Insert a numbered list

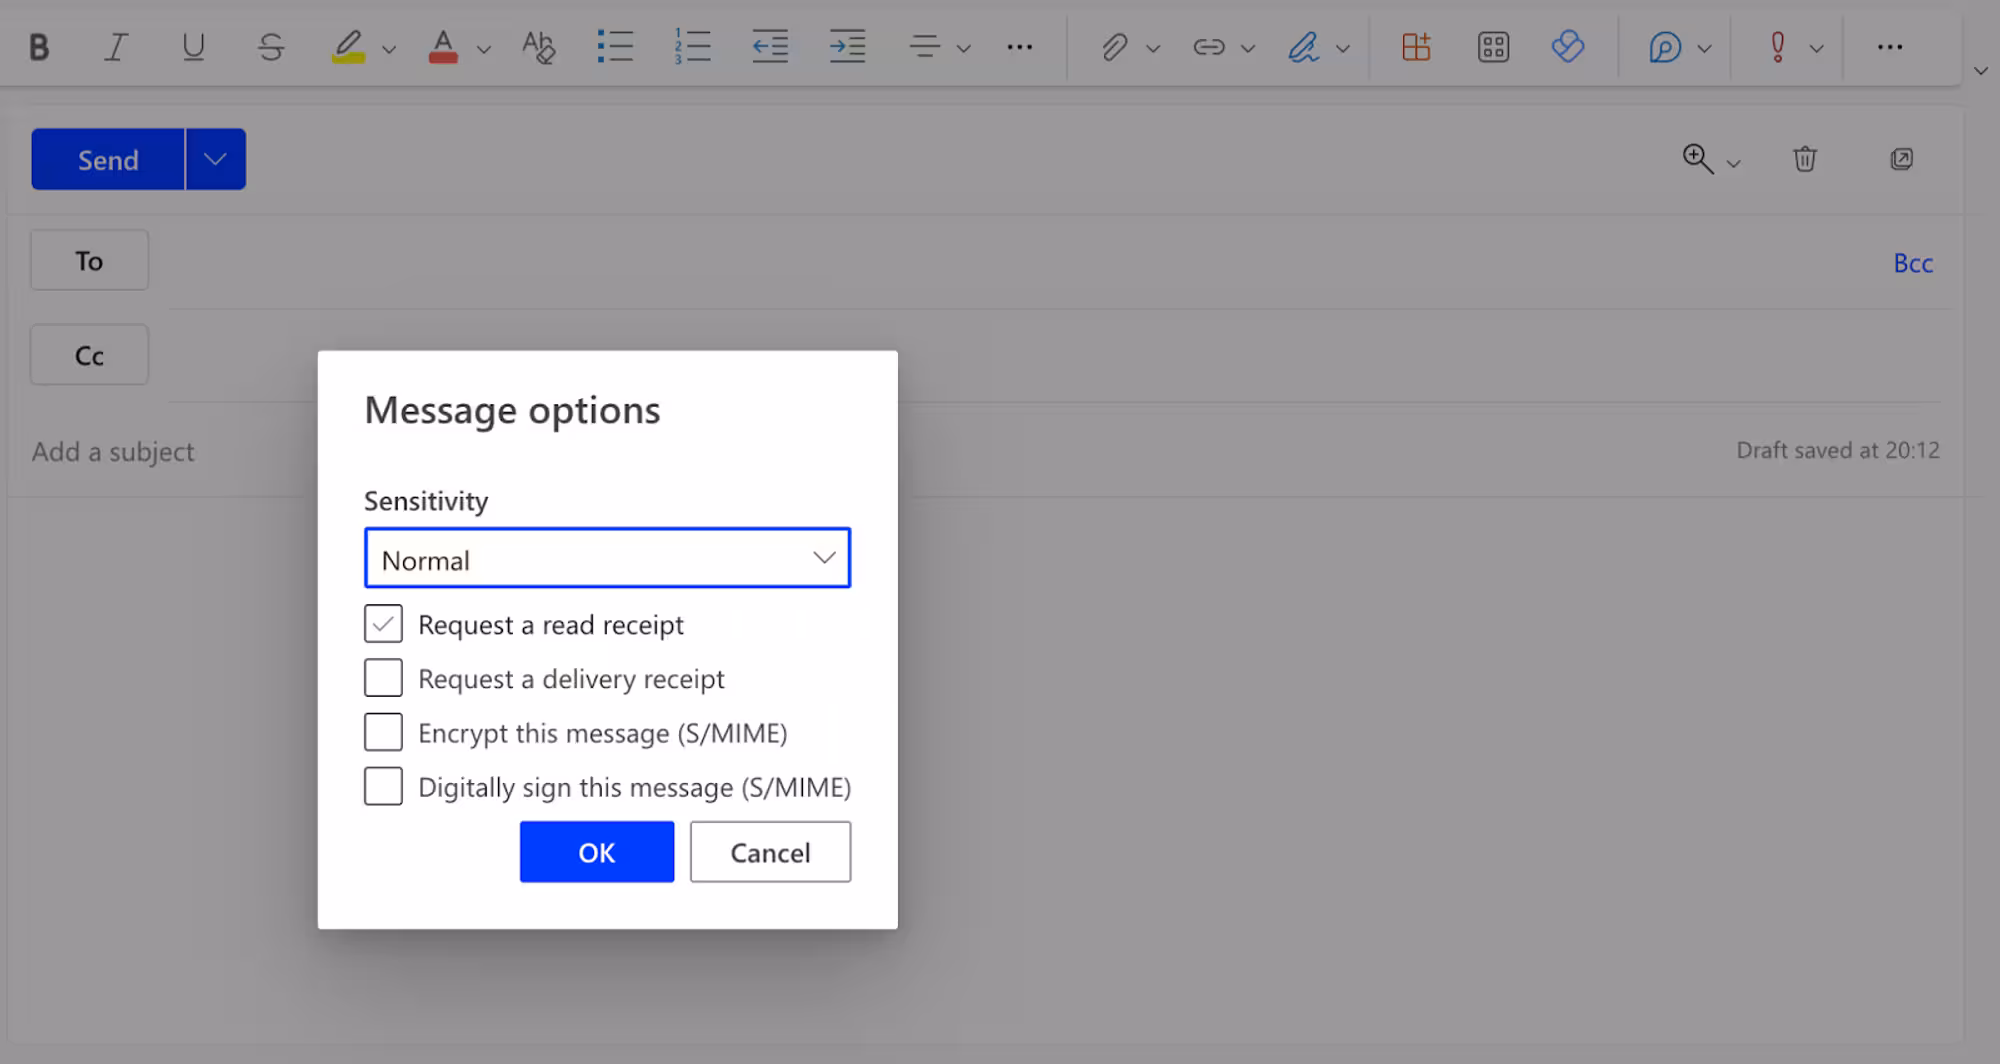(692, 47)
